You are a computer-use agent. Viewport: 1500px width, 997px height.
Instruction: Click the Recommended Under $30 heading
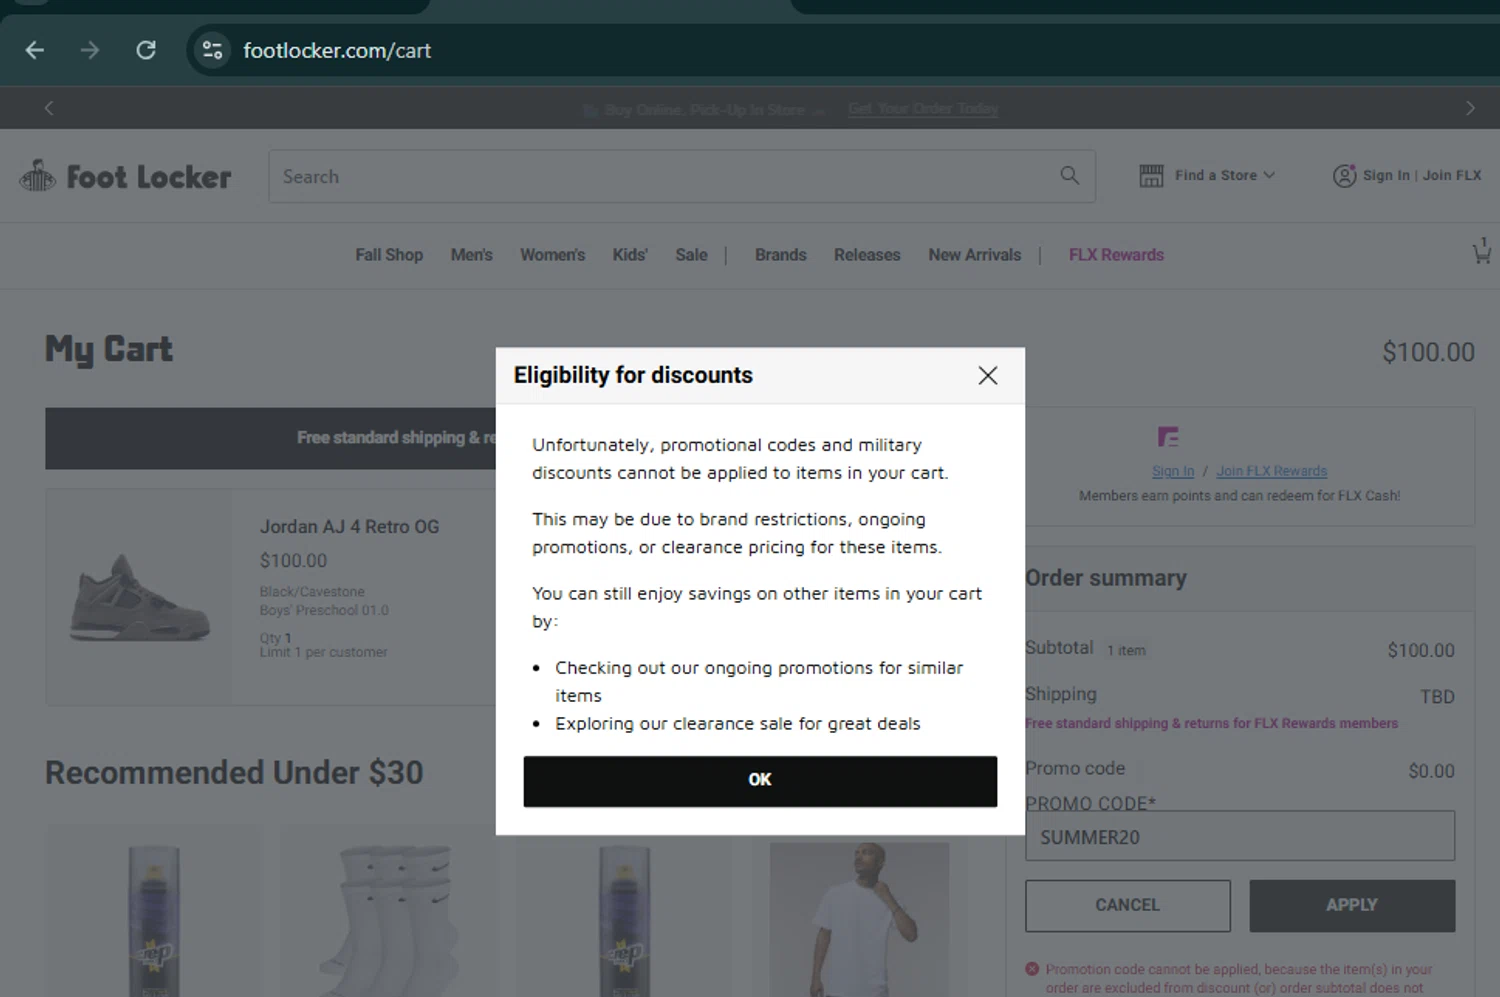[234, 773]
